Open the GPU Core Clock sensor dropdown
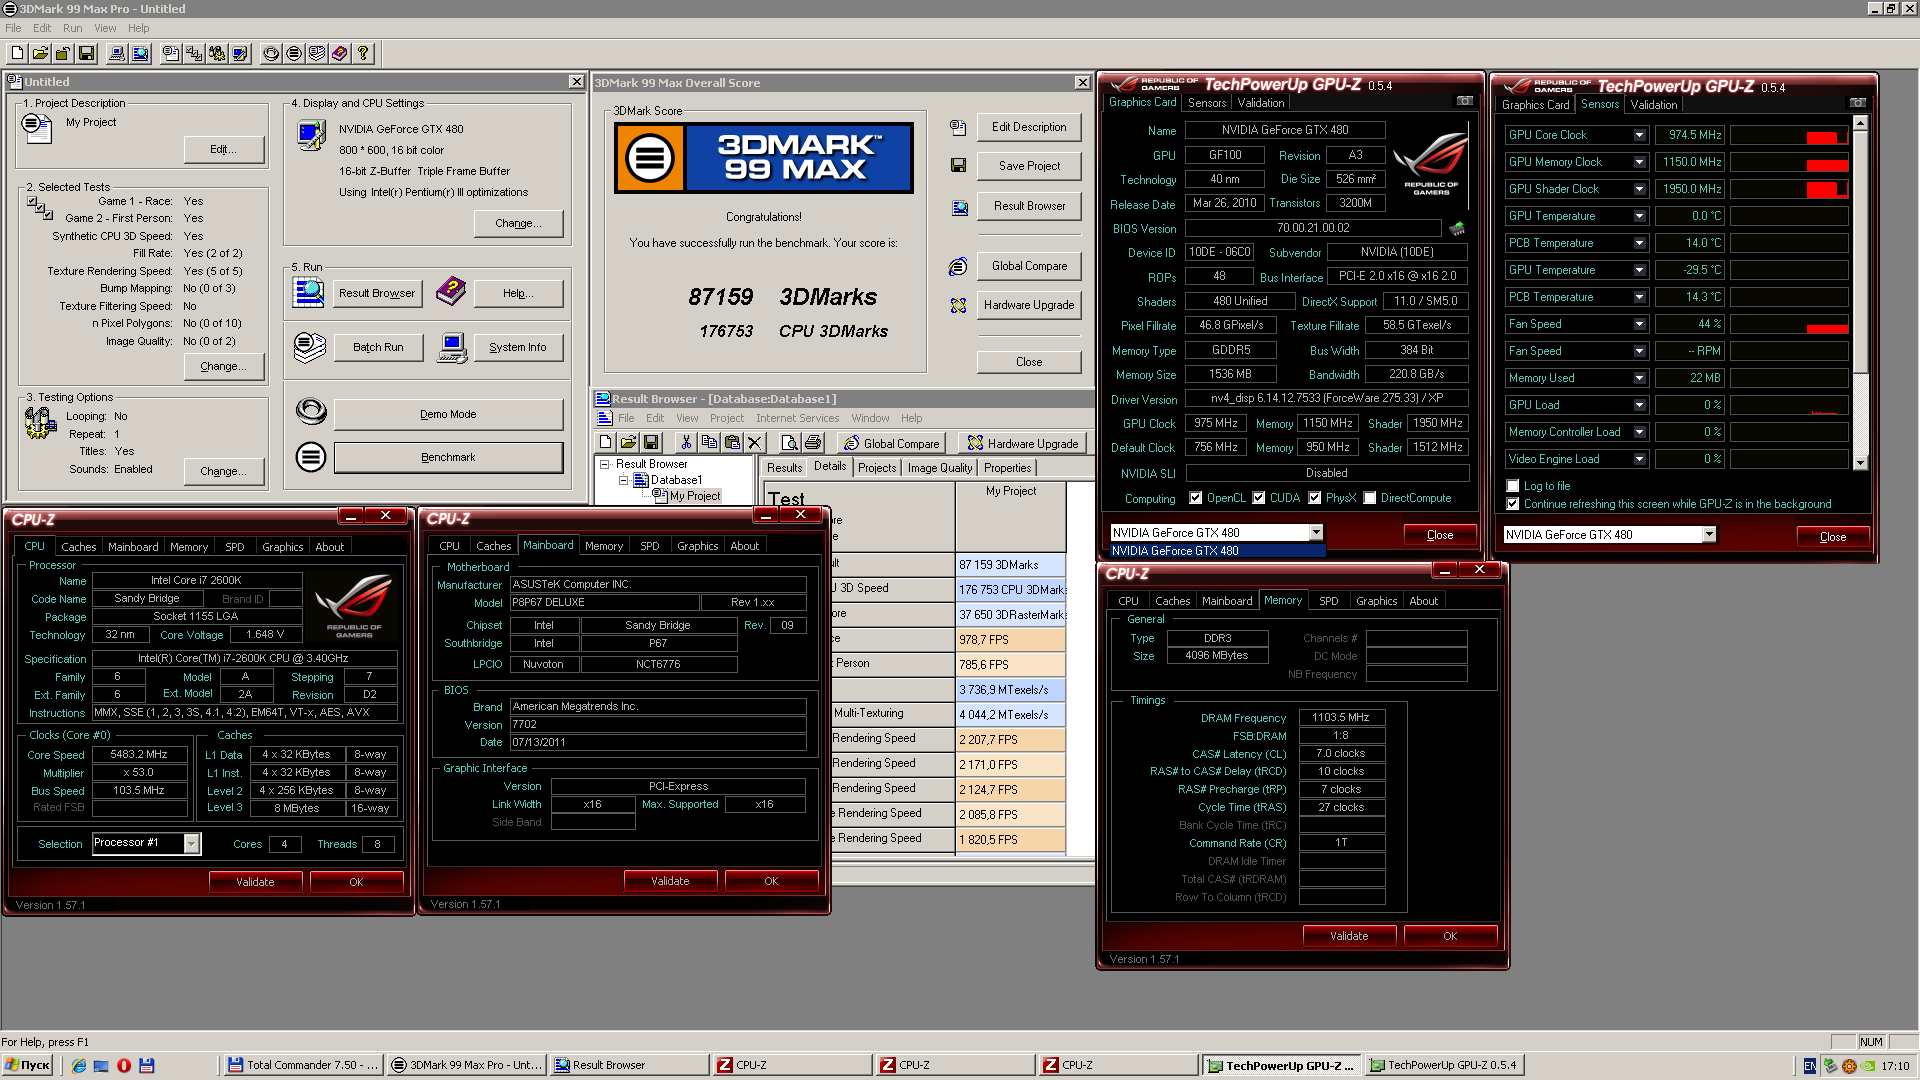 click(x=1640, y=135)
